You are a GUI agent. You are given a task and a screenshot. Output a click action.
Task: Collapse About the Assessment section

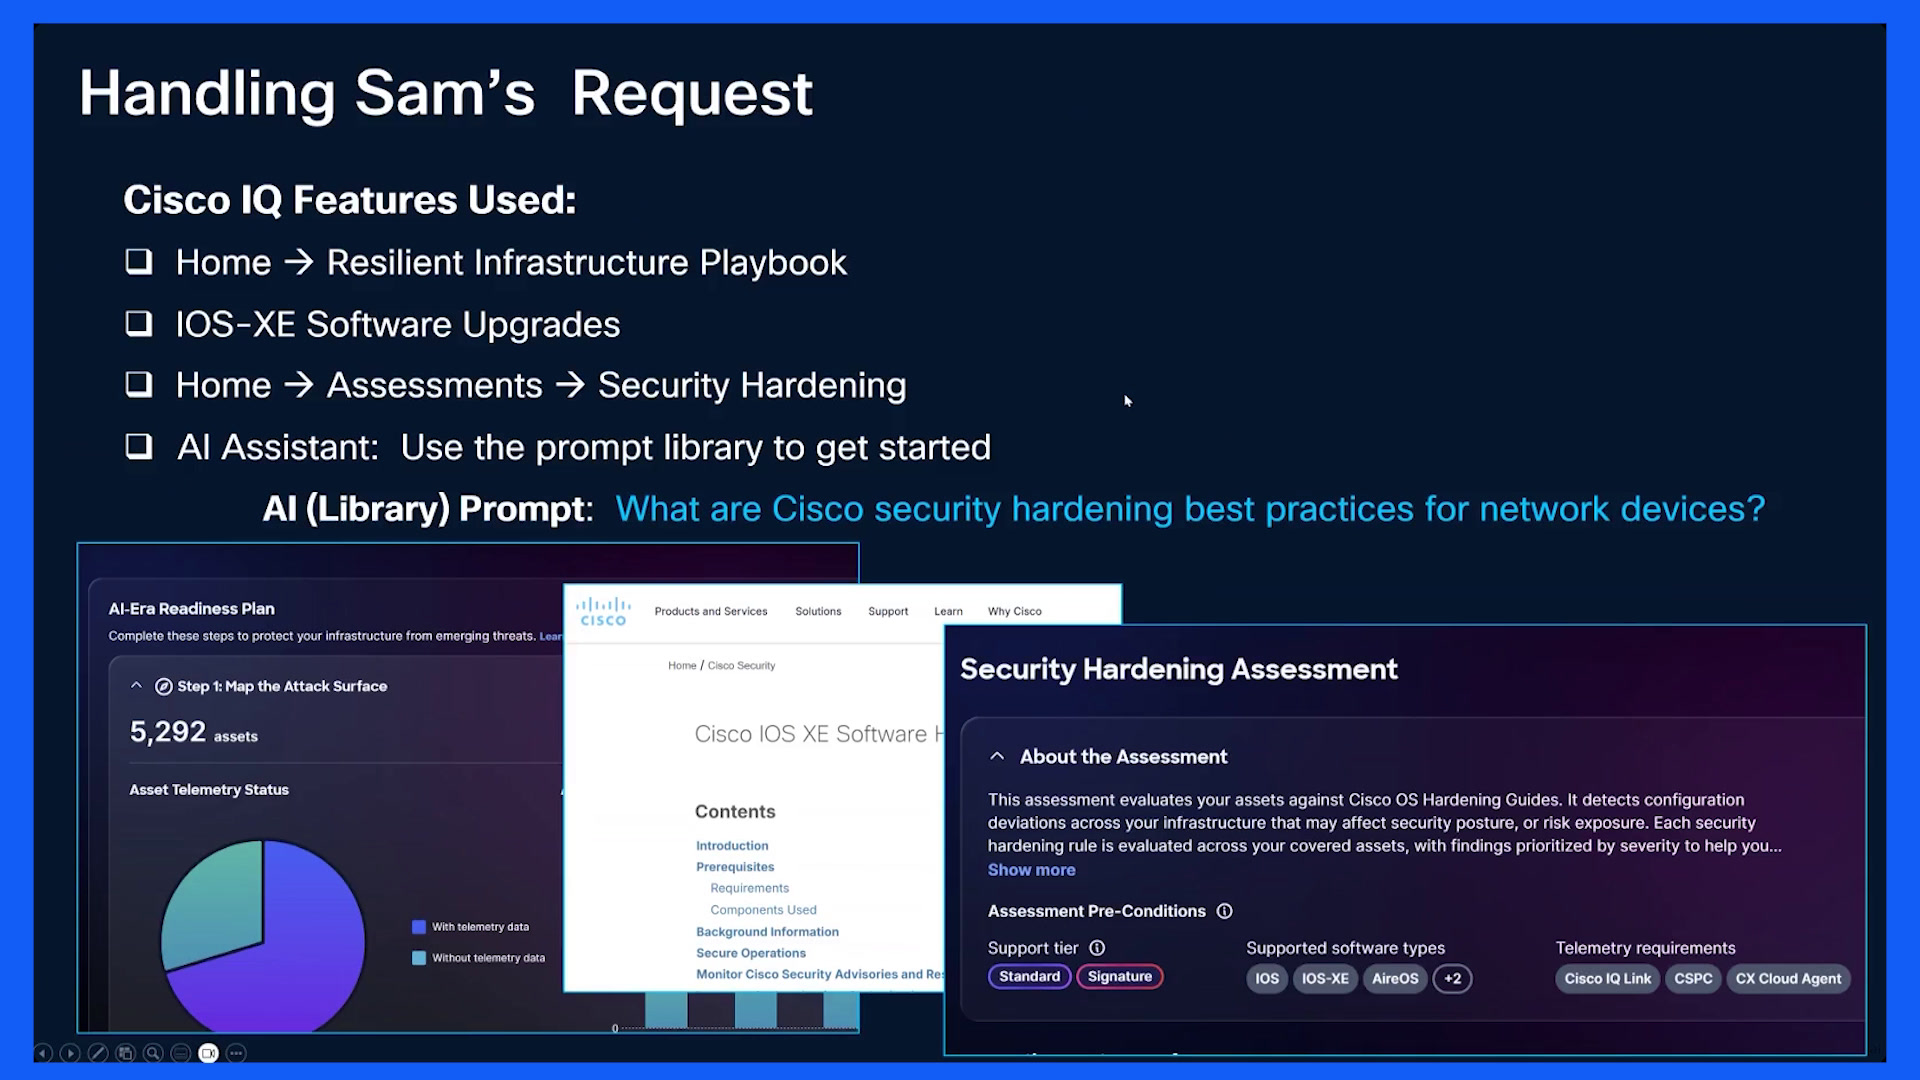coord(997,757)
